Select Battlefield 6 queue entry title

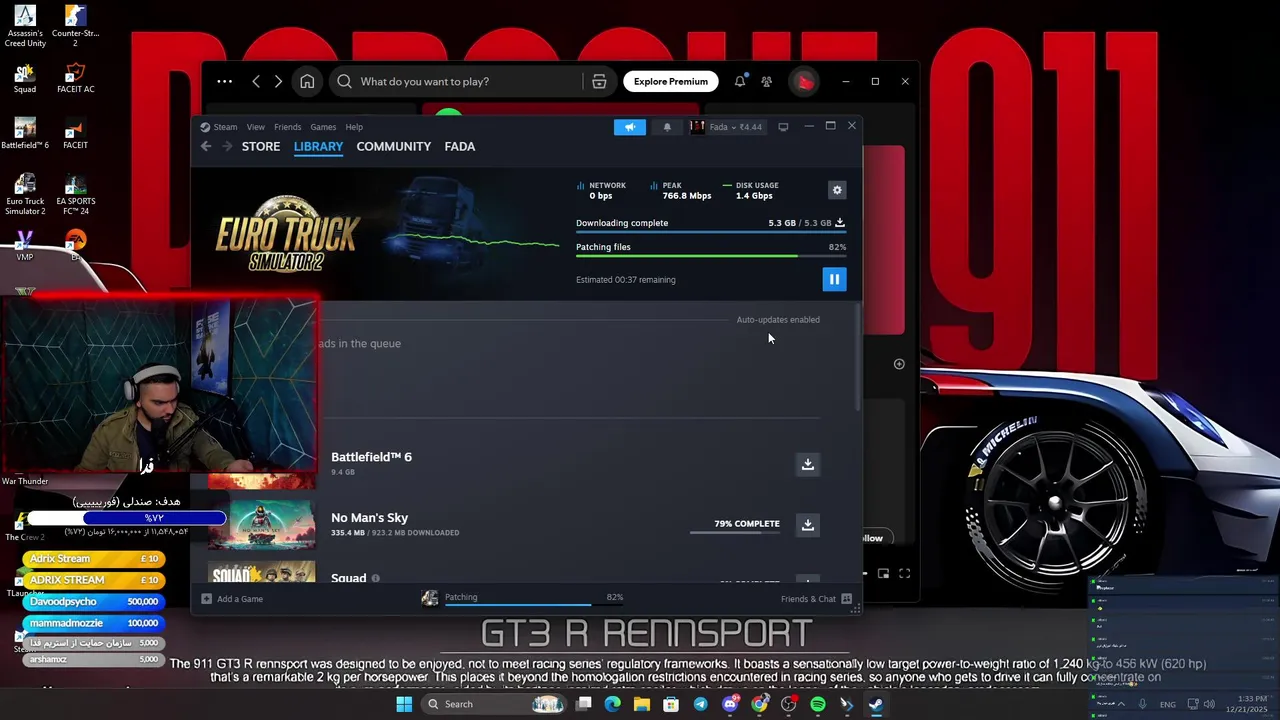pos(371,457)
